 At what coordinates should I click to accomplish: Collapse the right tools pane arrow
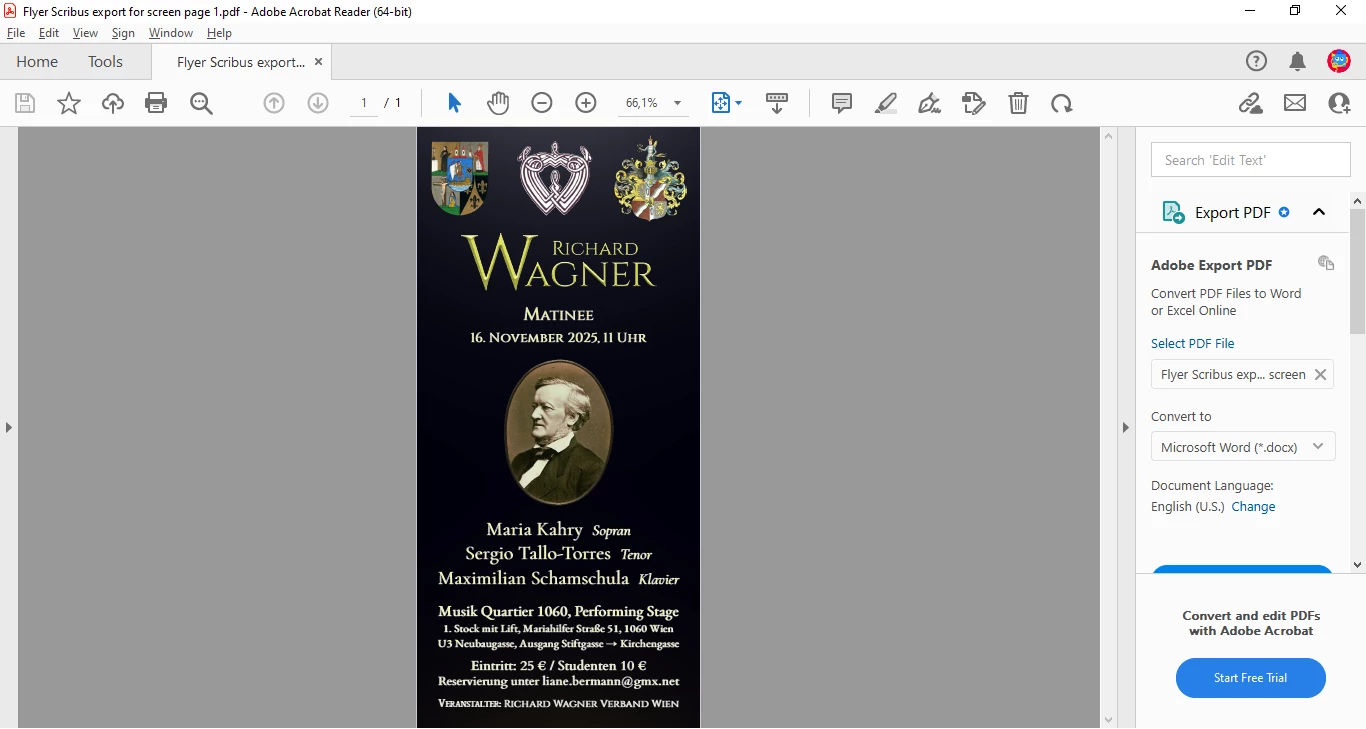pos(1126,428)
